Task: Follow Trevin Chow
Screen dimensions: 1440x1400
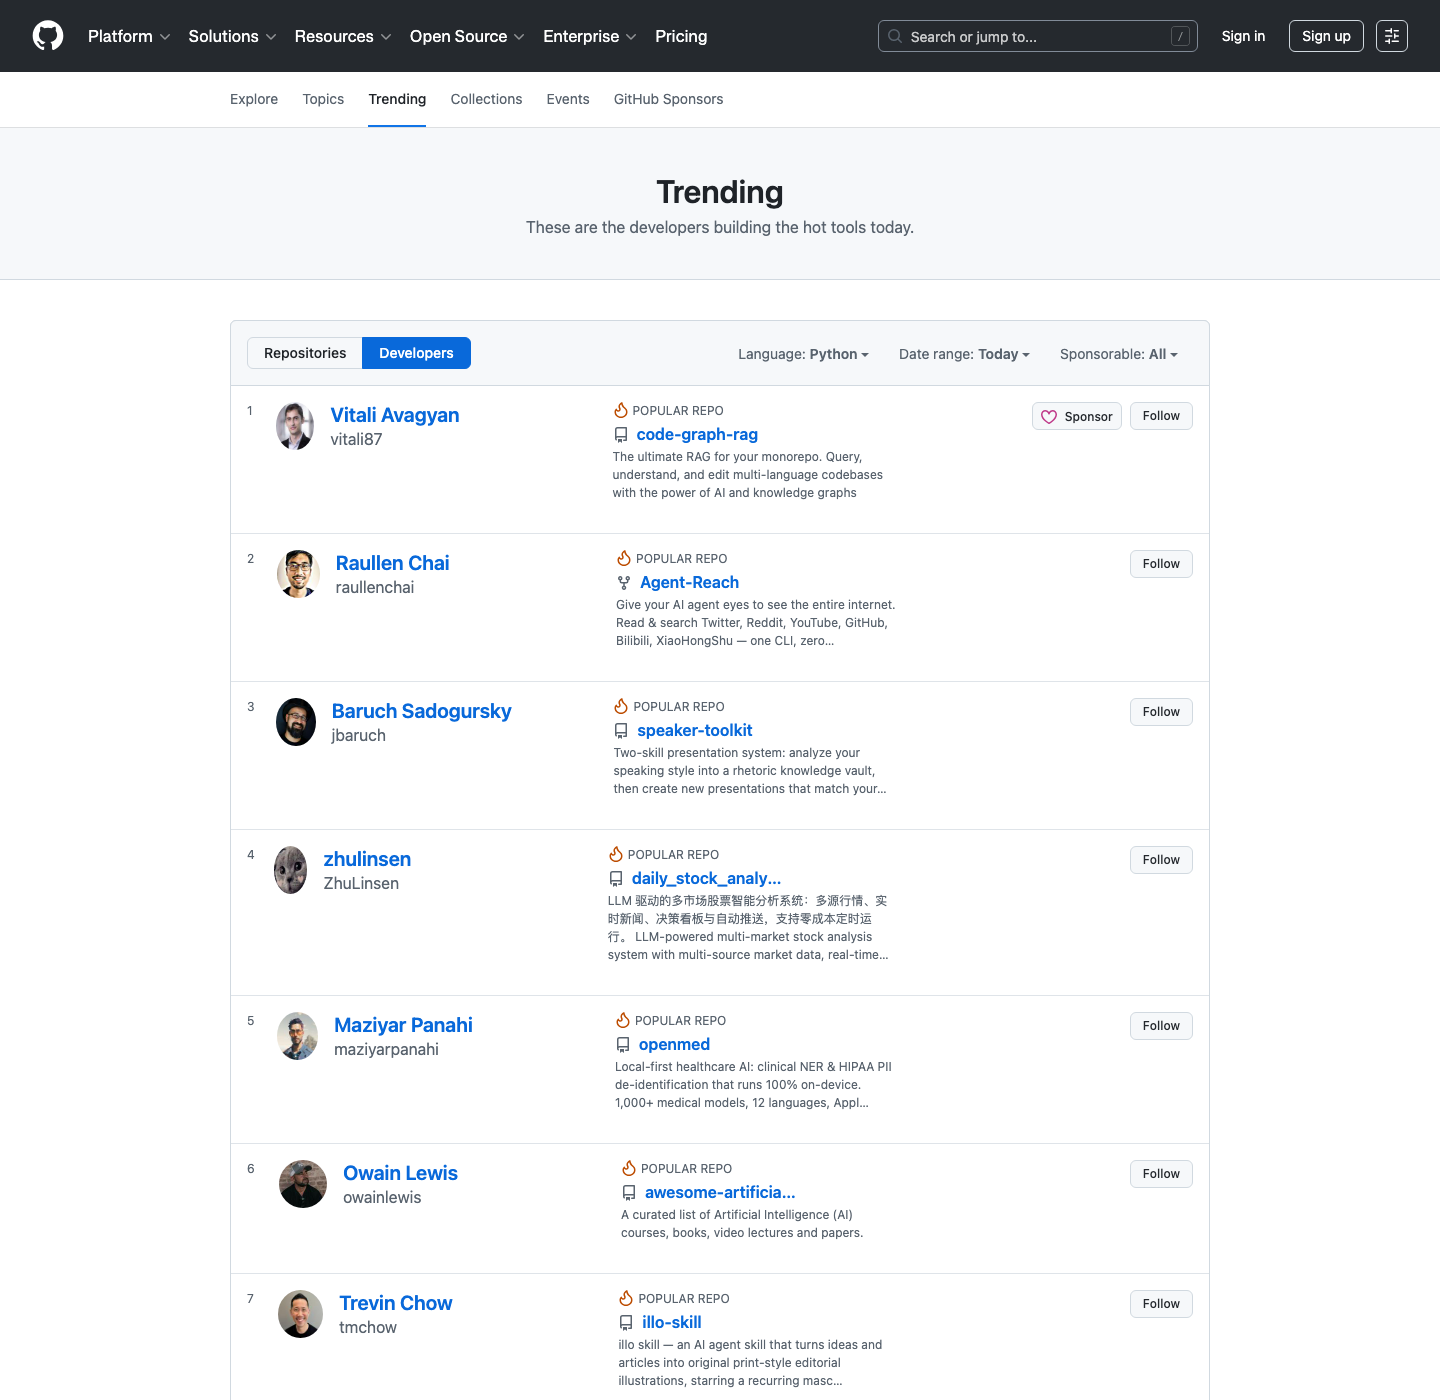Action: click(x=1161, y=1304)
